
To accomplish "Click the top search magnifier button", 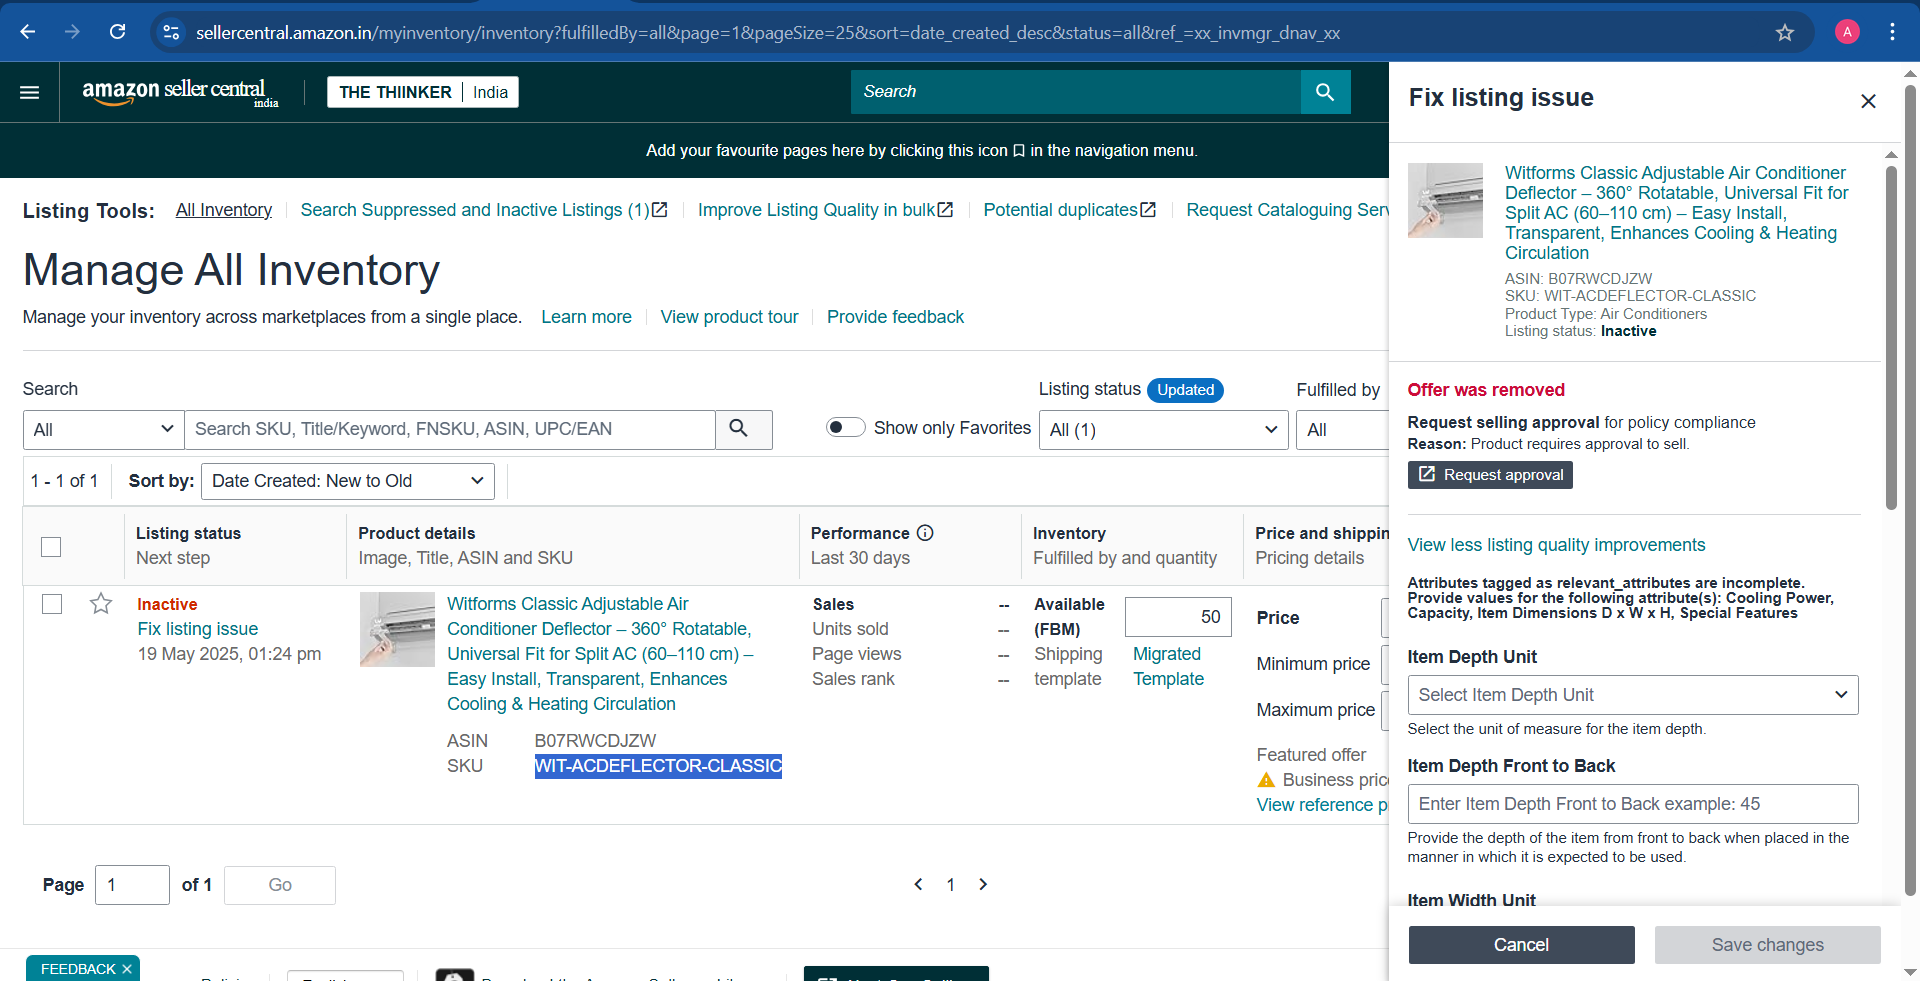I will click(x=1325, y=92).
